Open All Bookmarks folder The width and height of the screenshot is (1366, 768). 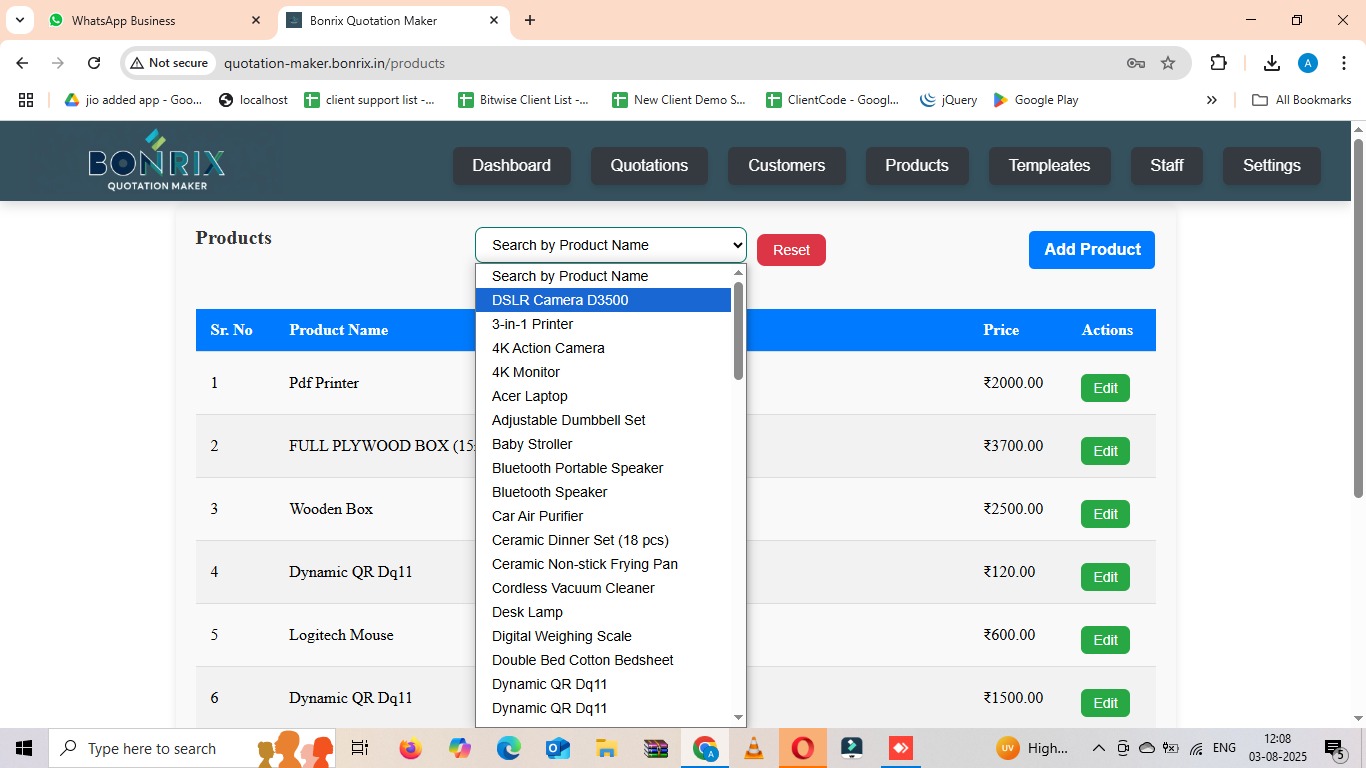click(x=1302, y=100)
